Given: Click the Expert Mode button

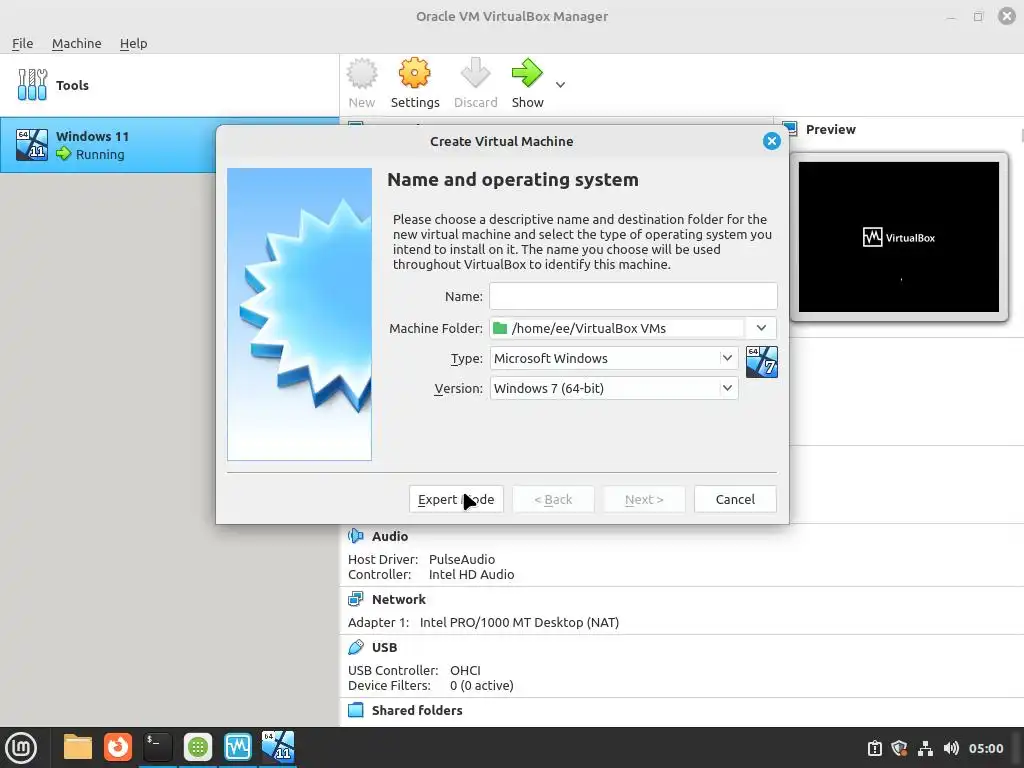Looking at the screenshot, I should tap(456, 499).
